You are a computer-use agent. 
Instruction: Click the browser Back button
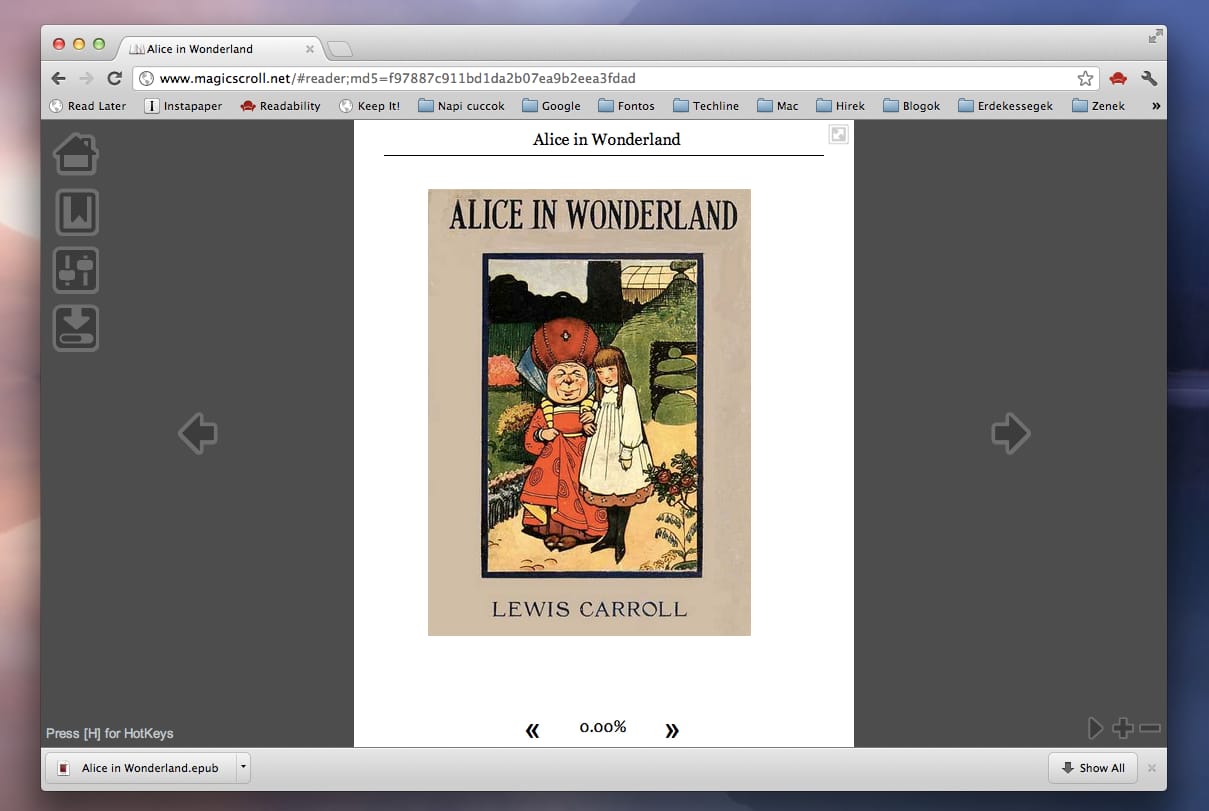[x=59, y=78]
